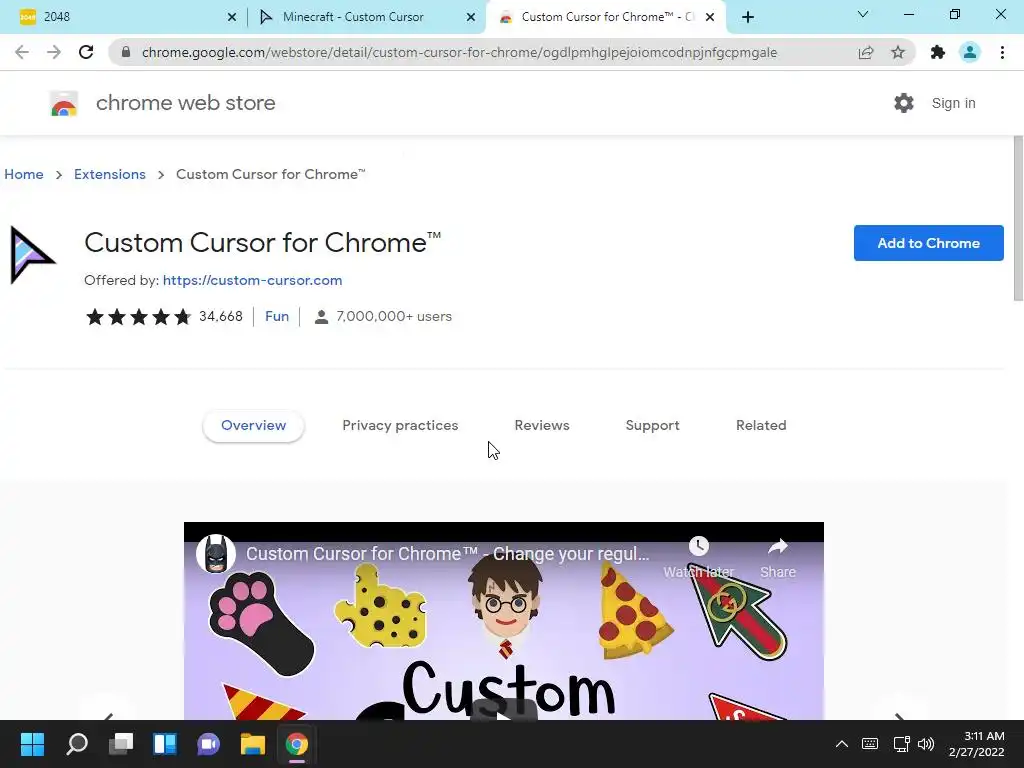
Task: Close the Minecraft - Custom Cursor tab
Action: pos(471,18)
